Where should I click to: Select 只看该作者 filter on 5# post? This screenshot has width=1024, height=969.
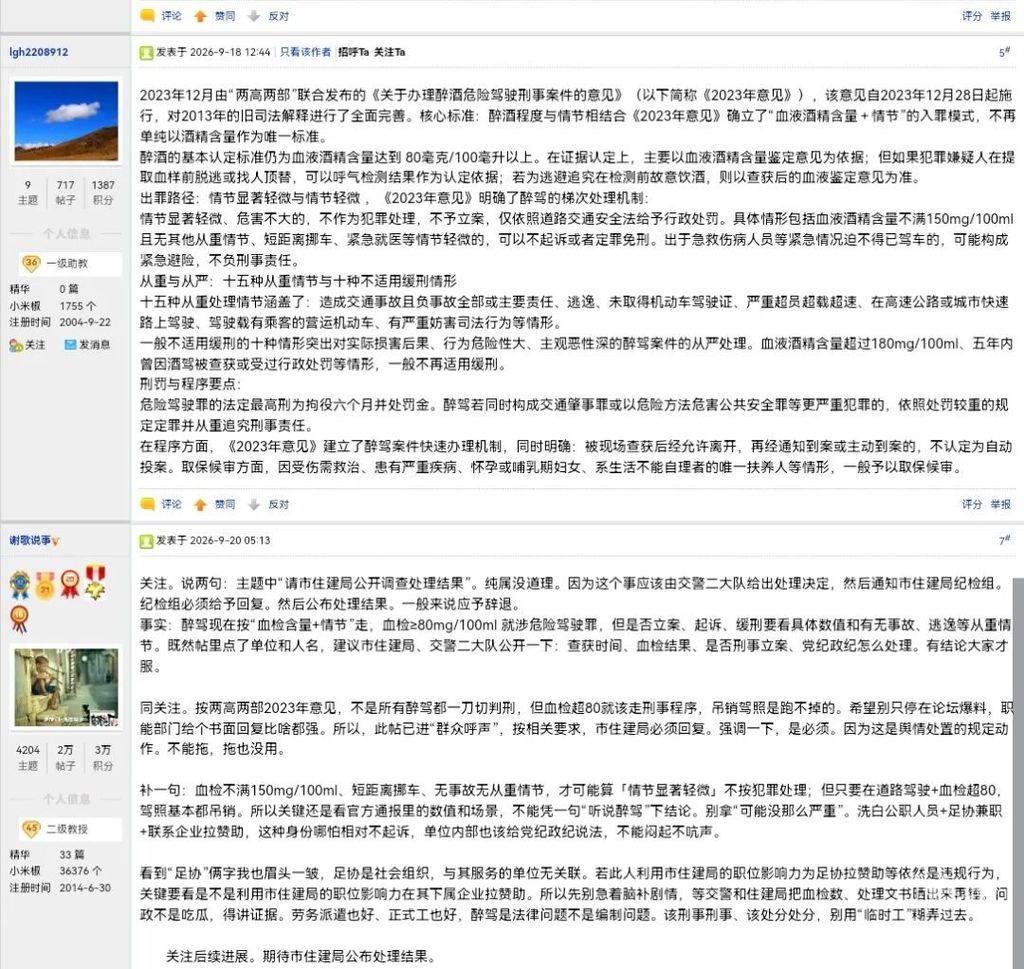[x=306, y=52]
